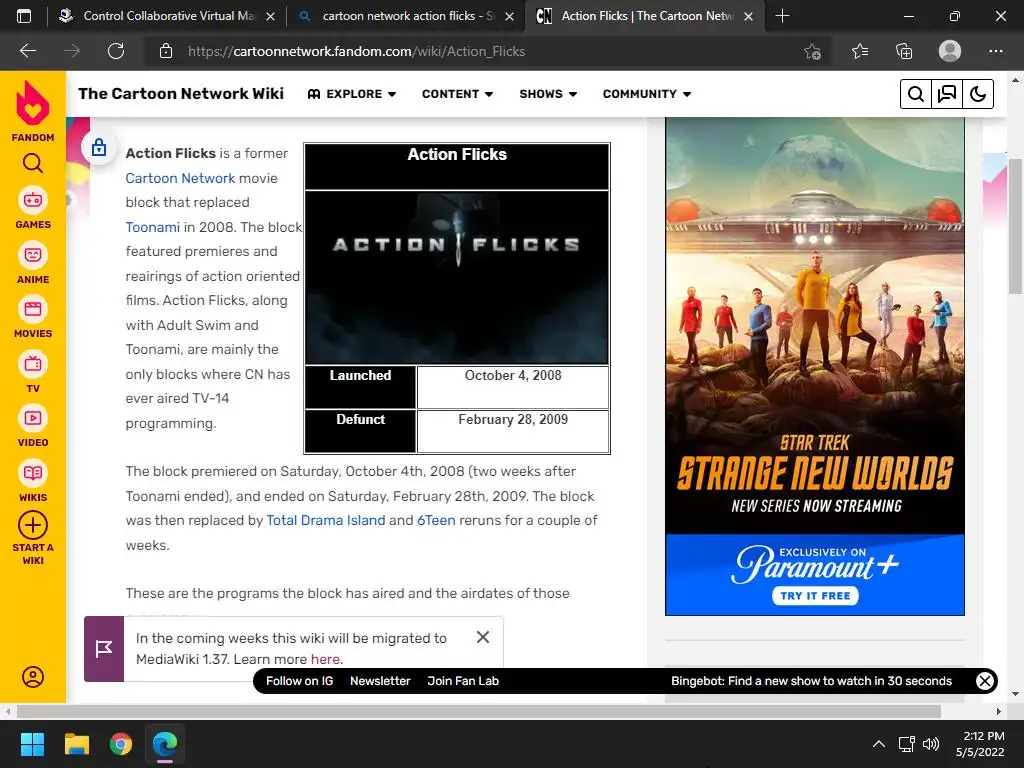Open the browser profile avatar
Screen dimensions: 1024x768
pyautogui.click(x=950, y=51)
